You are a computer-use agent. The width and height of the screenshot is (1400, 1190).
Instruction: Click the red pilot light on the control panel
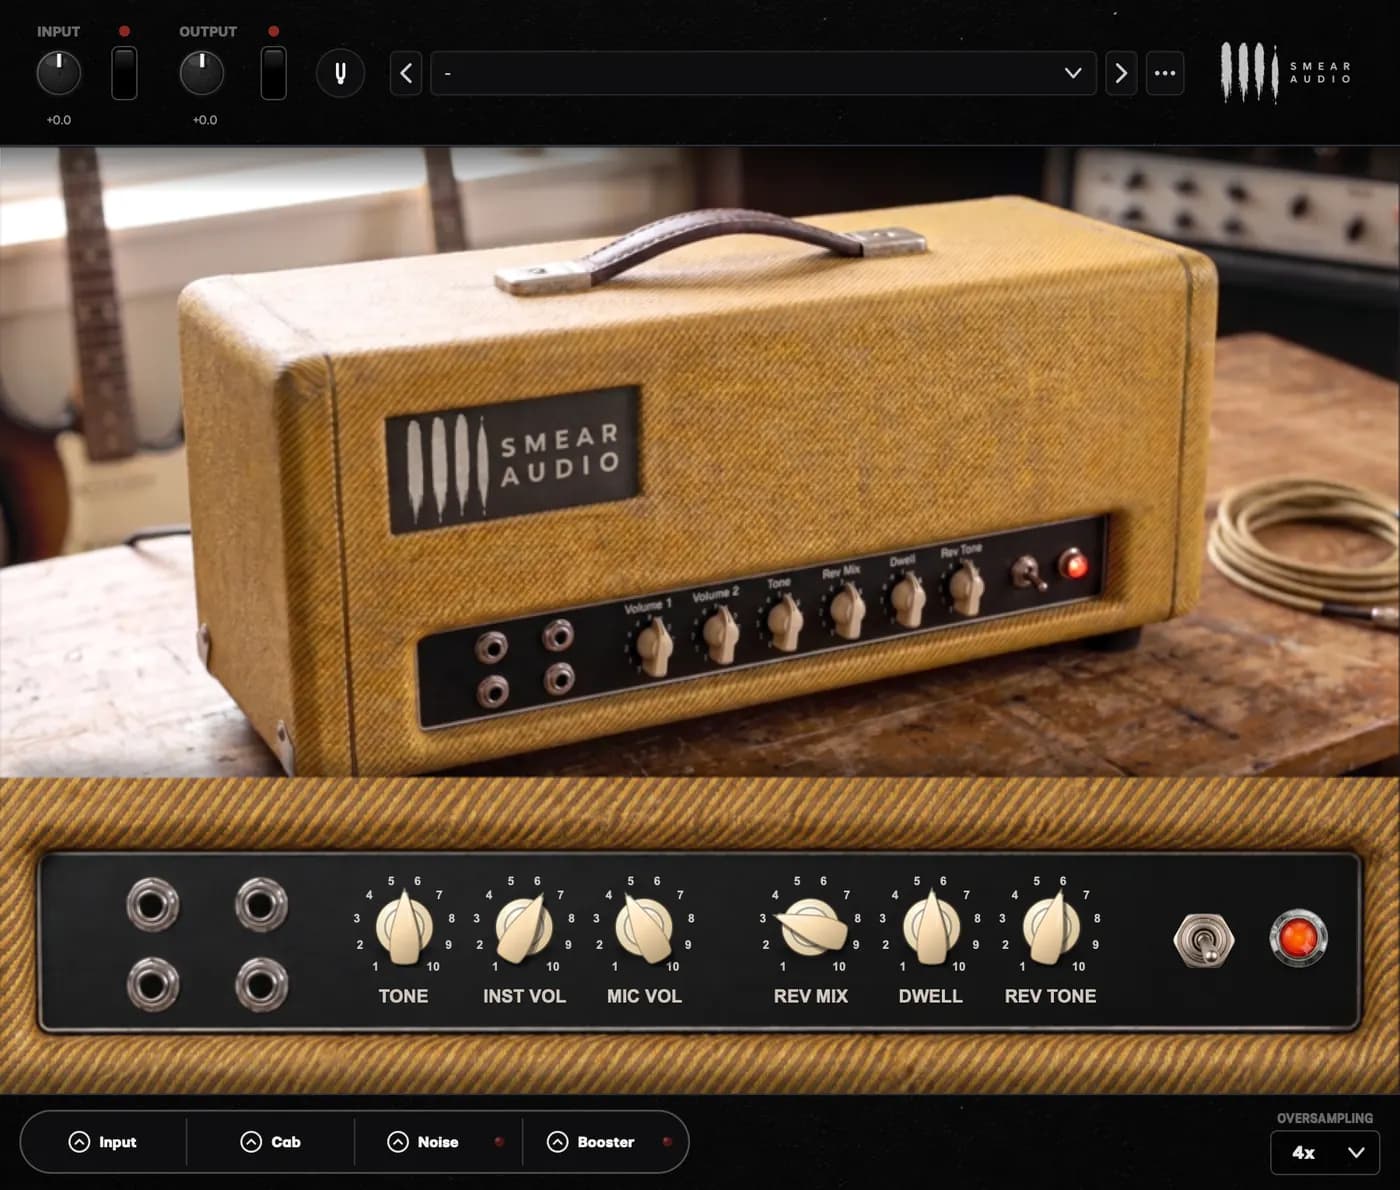tap(1298, 938)
